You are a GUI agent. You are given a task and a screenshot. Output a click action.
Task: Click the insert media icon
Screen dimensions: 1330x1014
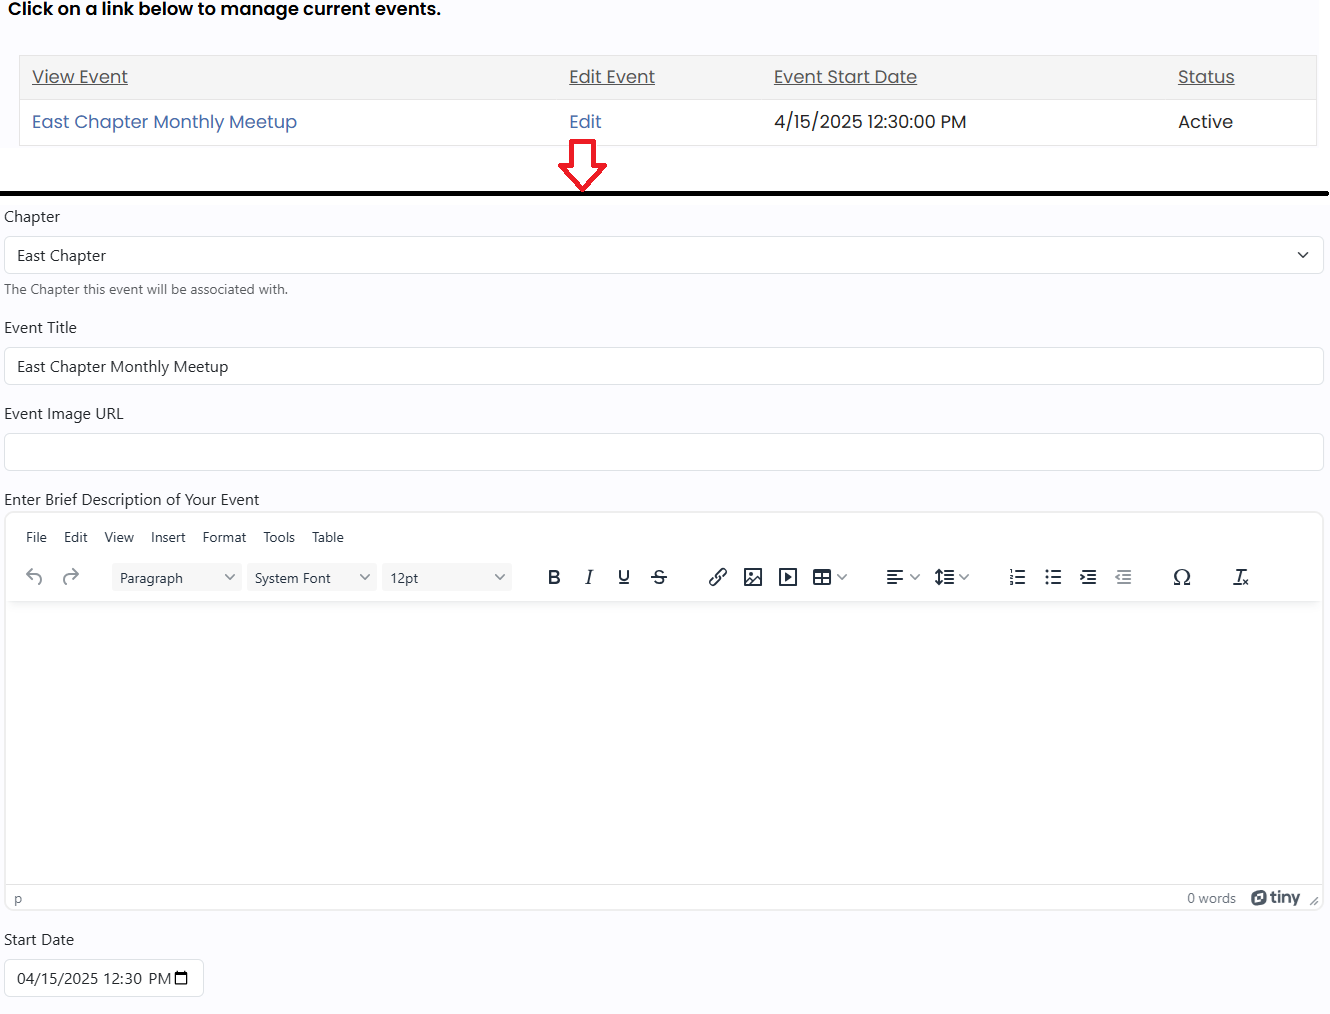(x=788, y=577)
